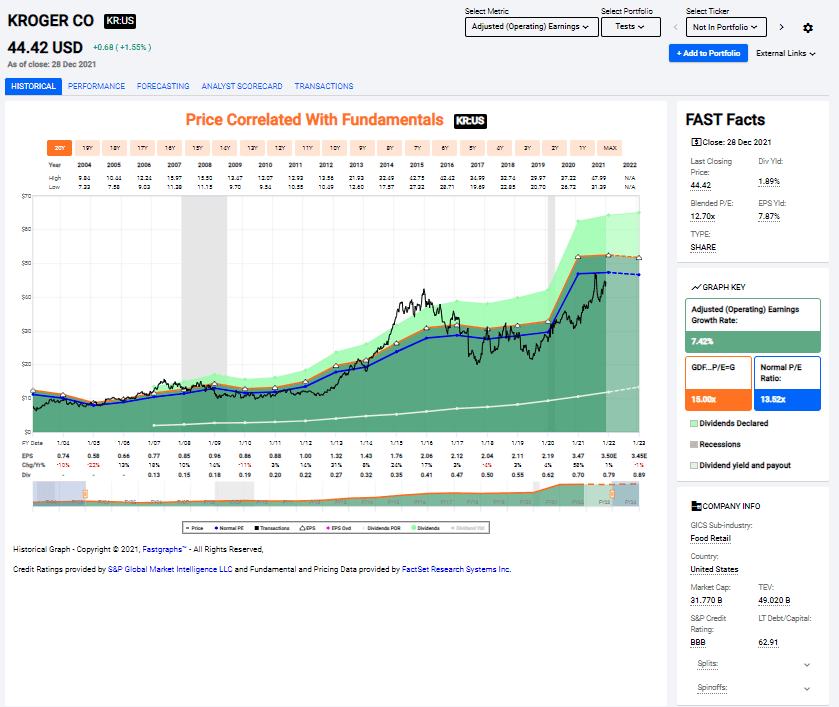The image size is (839, 707).
Task: Click the United States country link
Action: 714,569
